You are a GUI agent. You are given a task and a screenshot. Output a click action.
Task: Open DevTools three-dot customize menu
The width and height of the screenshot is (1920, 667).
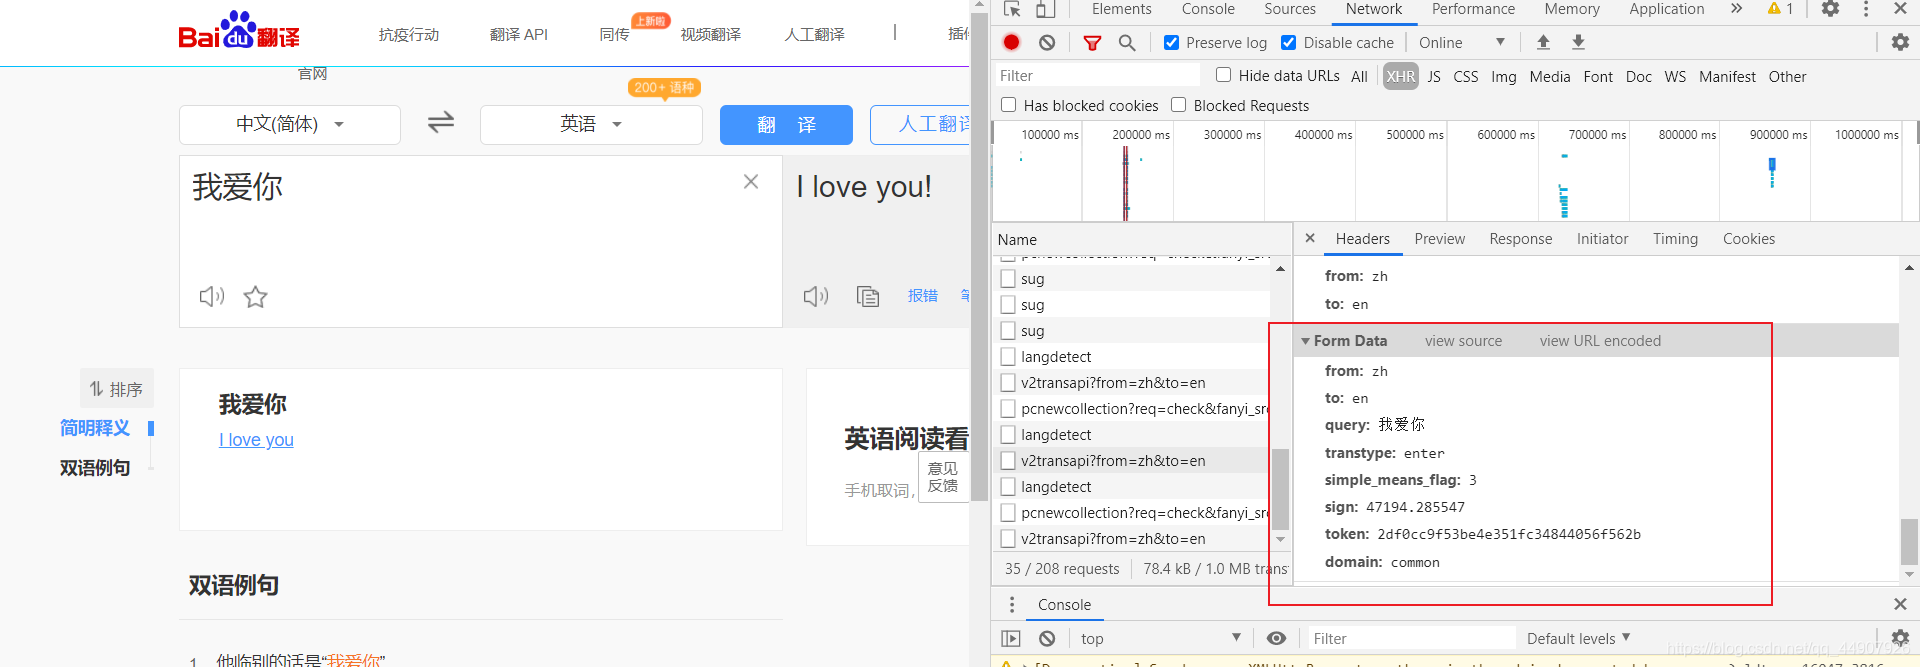coord(1866,9)
